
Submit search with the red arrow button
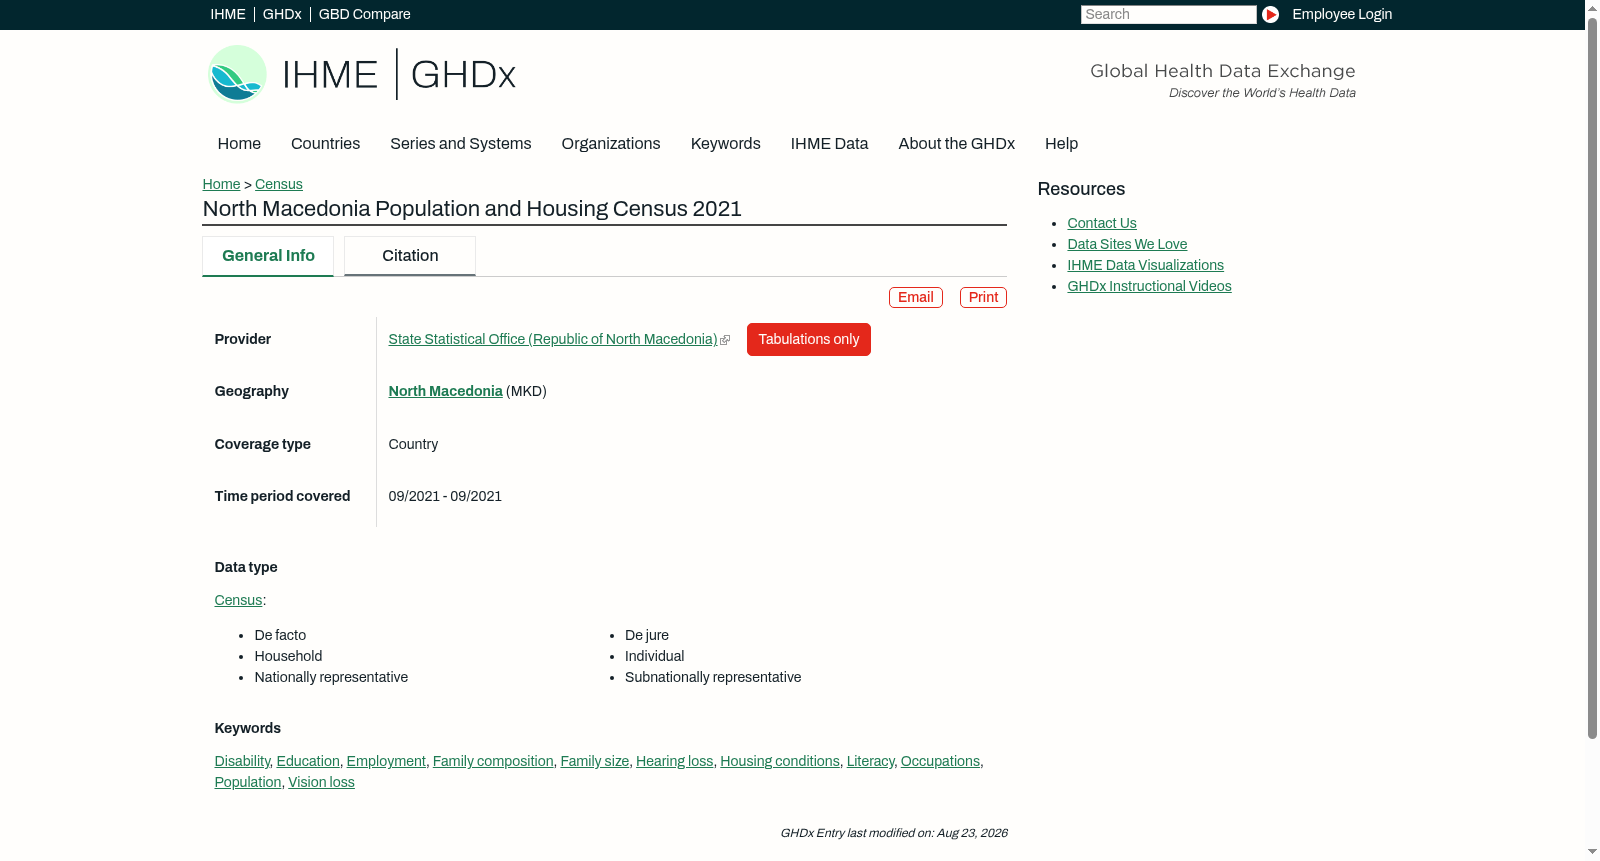tap(1270, 14)
